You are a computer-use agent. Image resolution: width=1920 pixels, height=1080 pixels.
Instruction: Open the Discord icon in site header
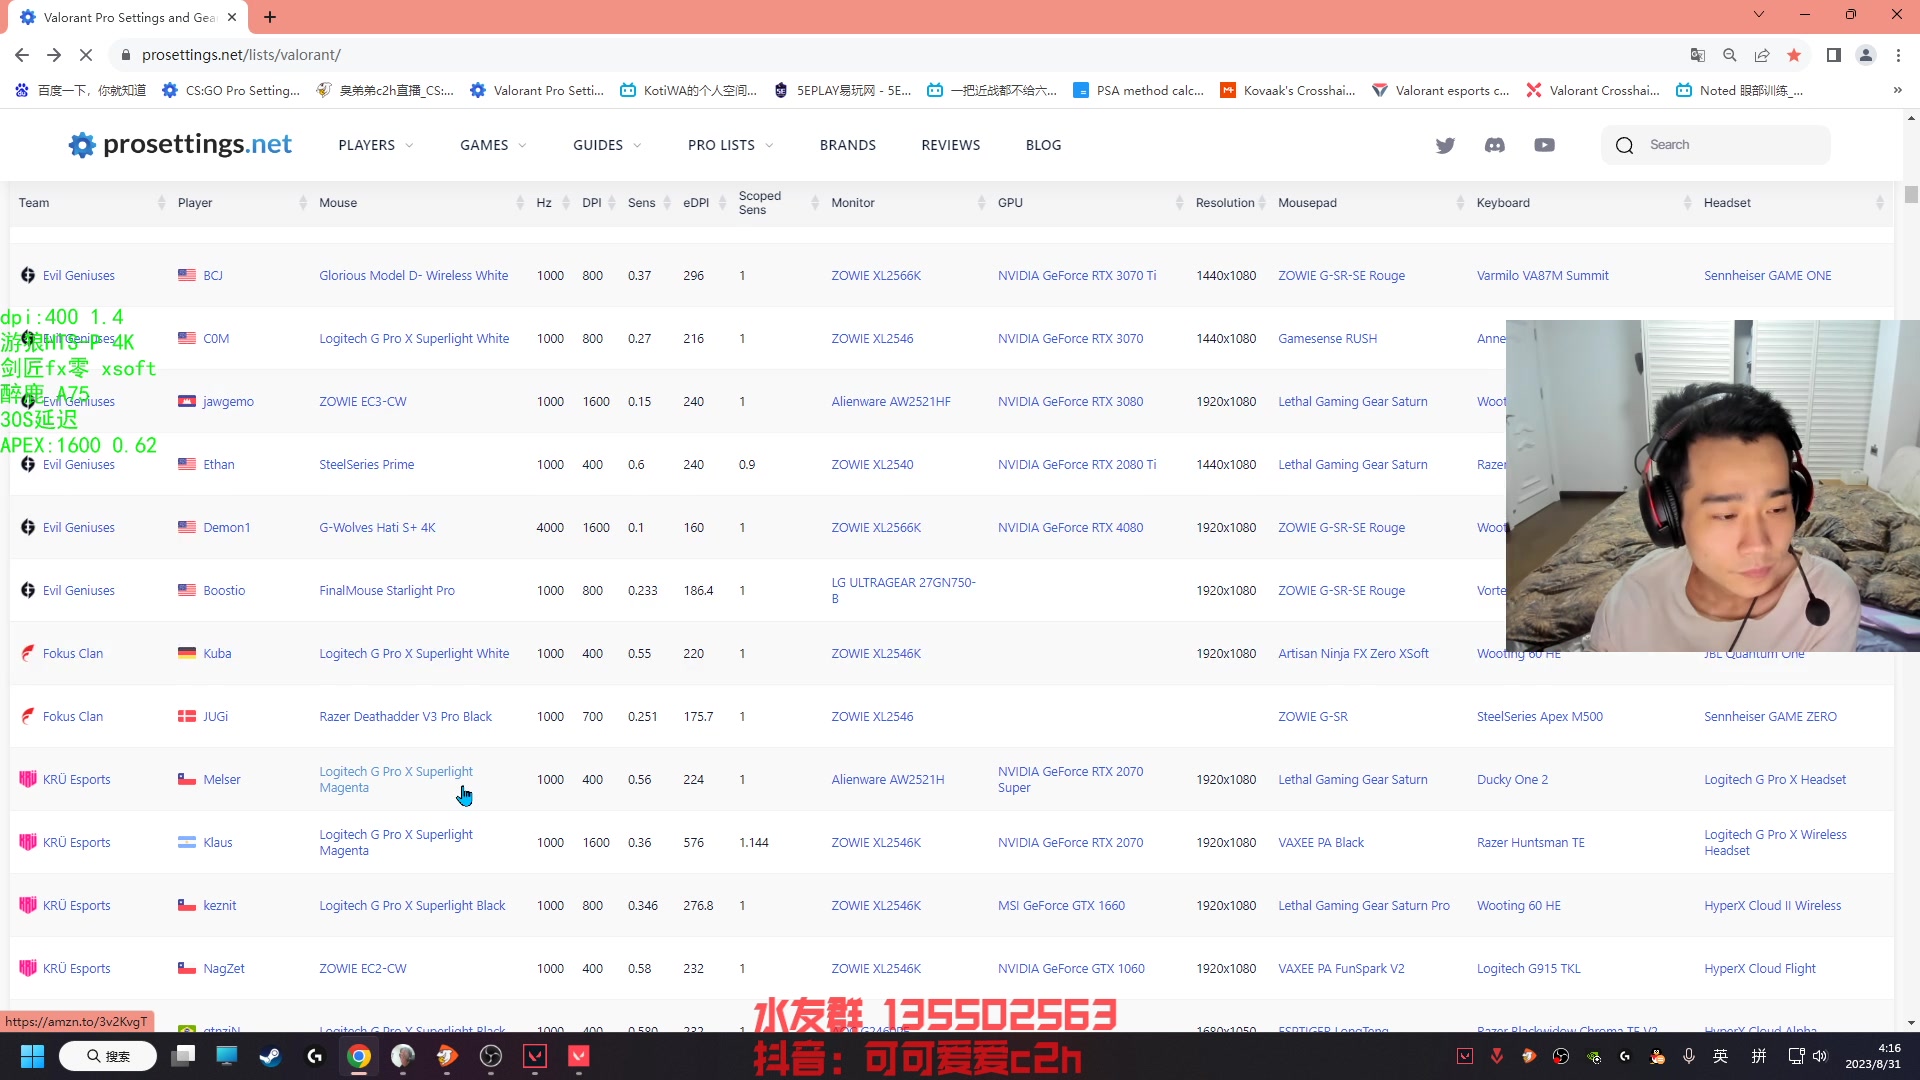[1494, 145]
